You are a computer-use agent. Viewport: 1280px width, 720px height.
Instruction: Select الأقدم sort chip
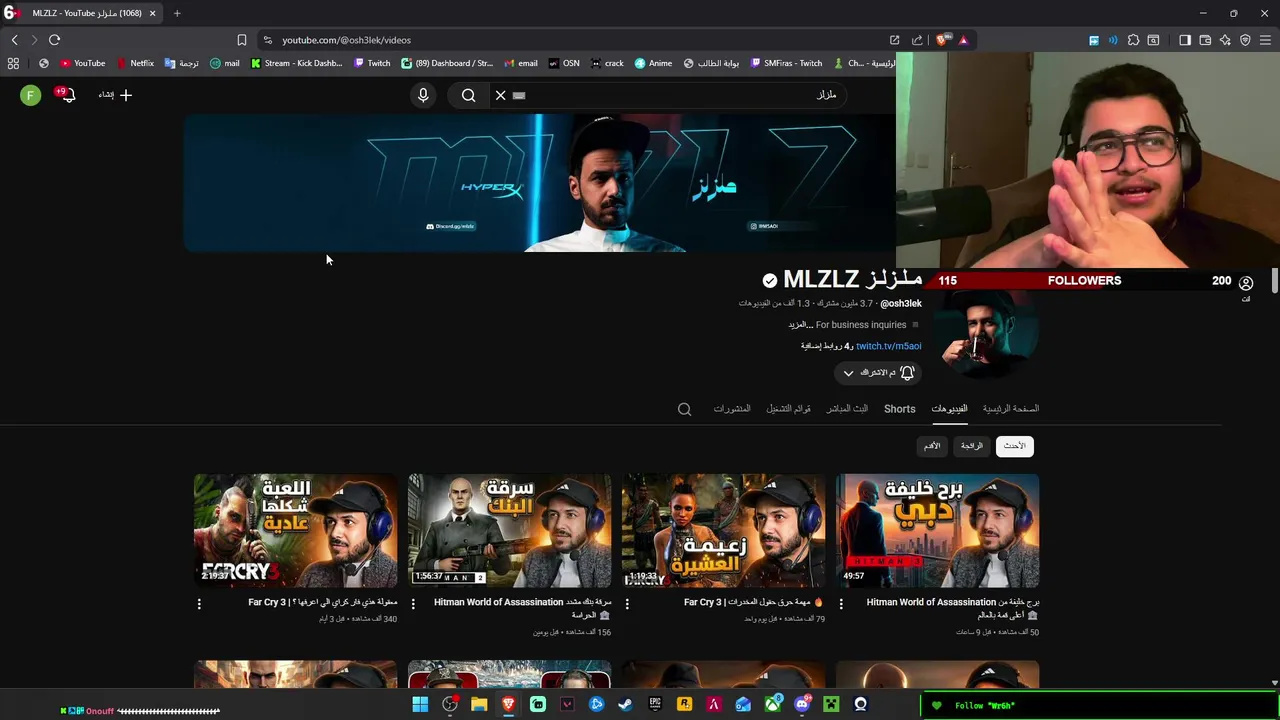point(931,446)
